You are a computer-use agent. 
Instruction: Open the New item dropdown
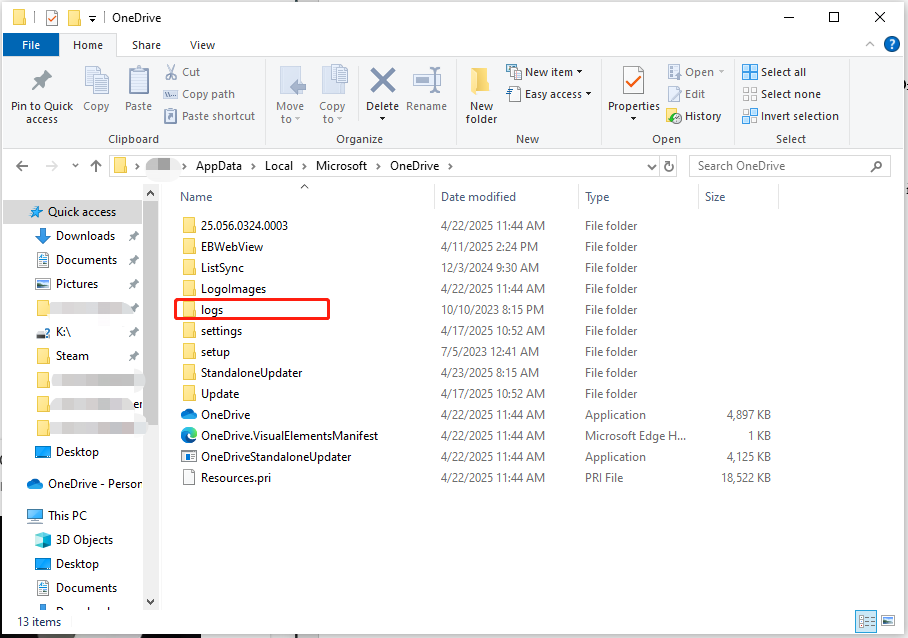coord(544,72)
